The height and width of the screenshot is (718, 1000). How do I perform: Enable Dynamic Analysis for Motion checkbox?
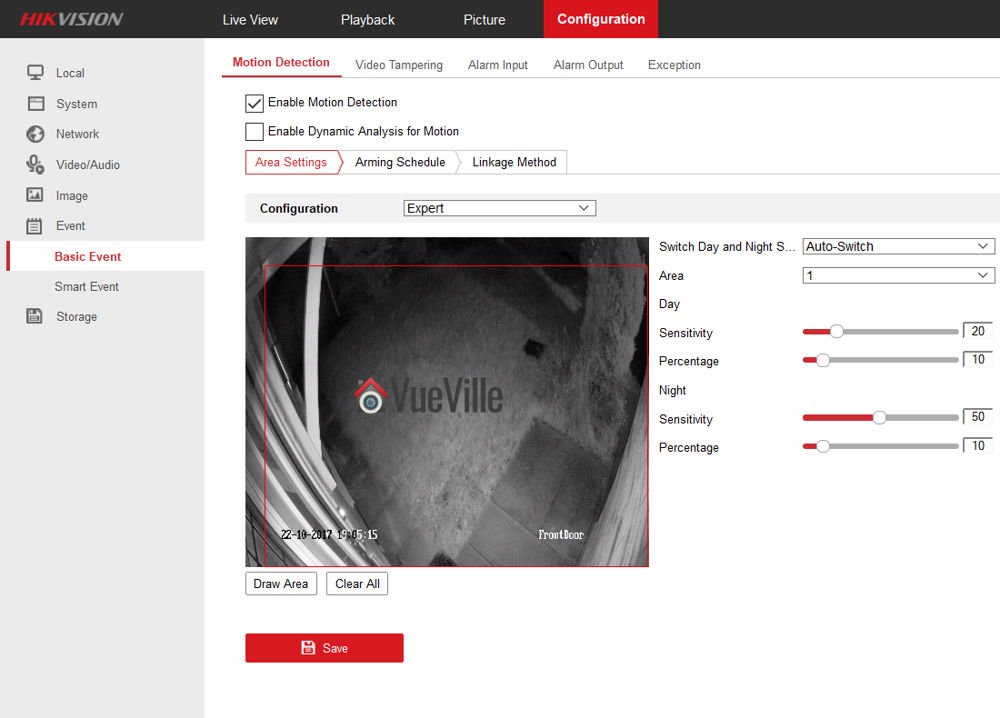click(x=255, y=131)
